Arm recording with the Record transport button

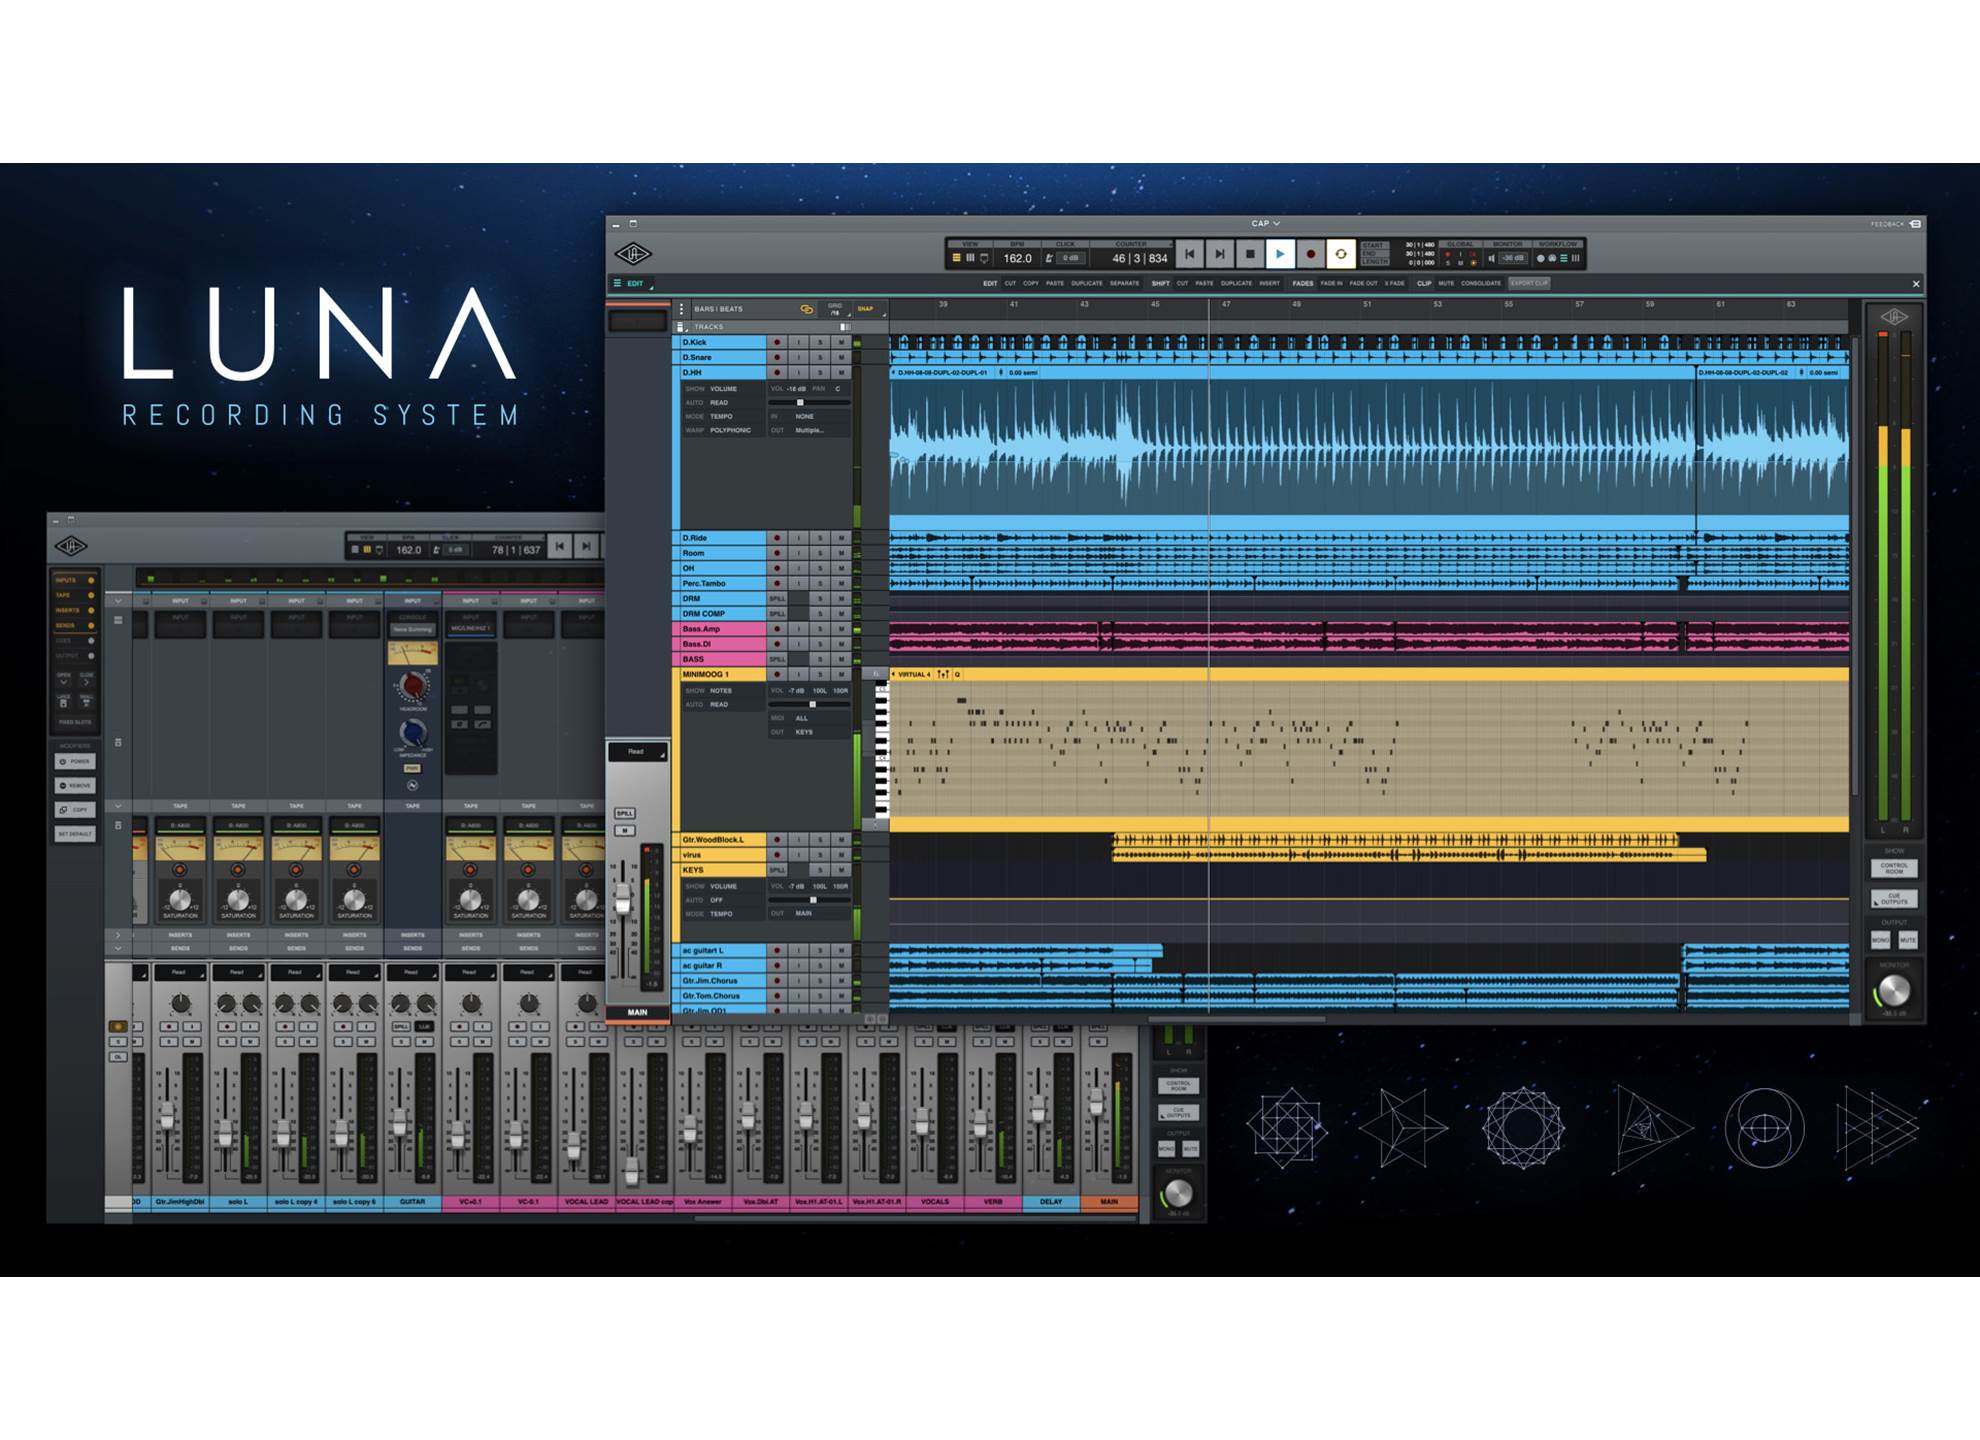1311,255
